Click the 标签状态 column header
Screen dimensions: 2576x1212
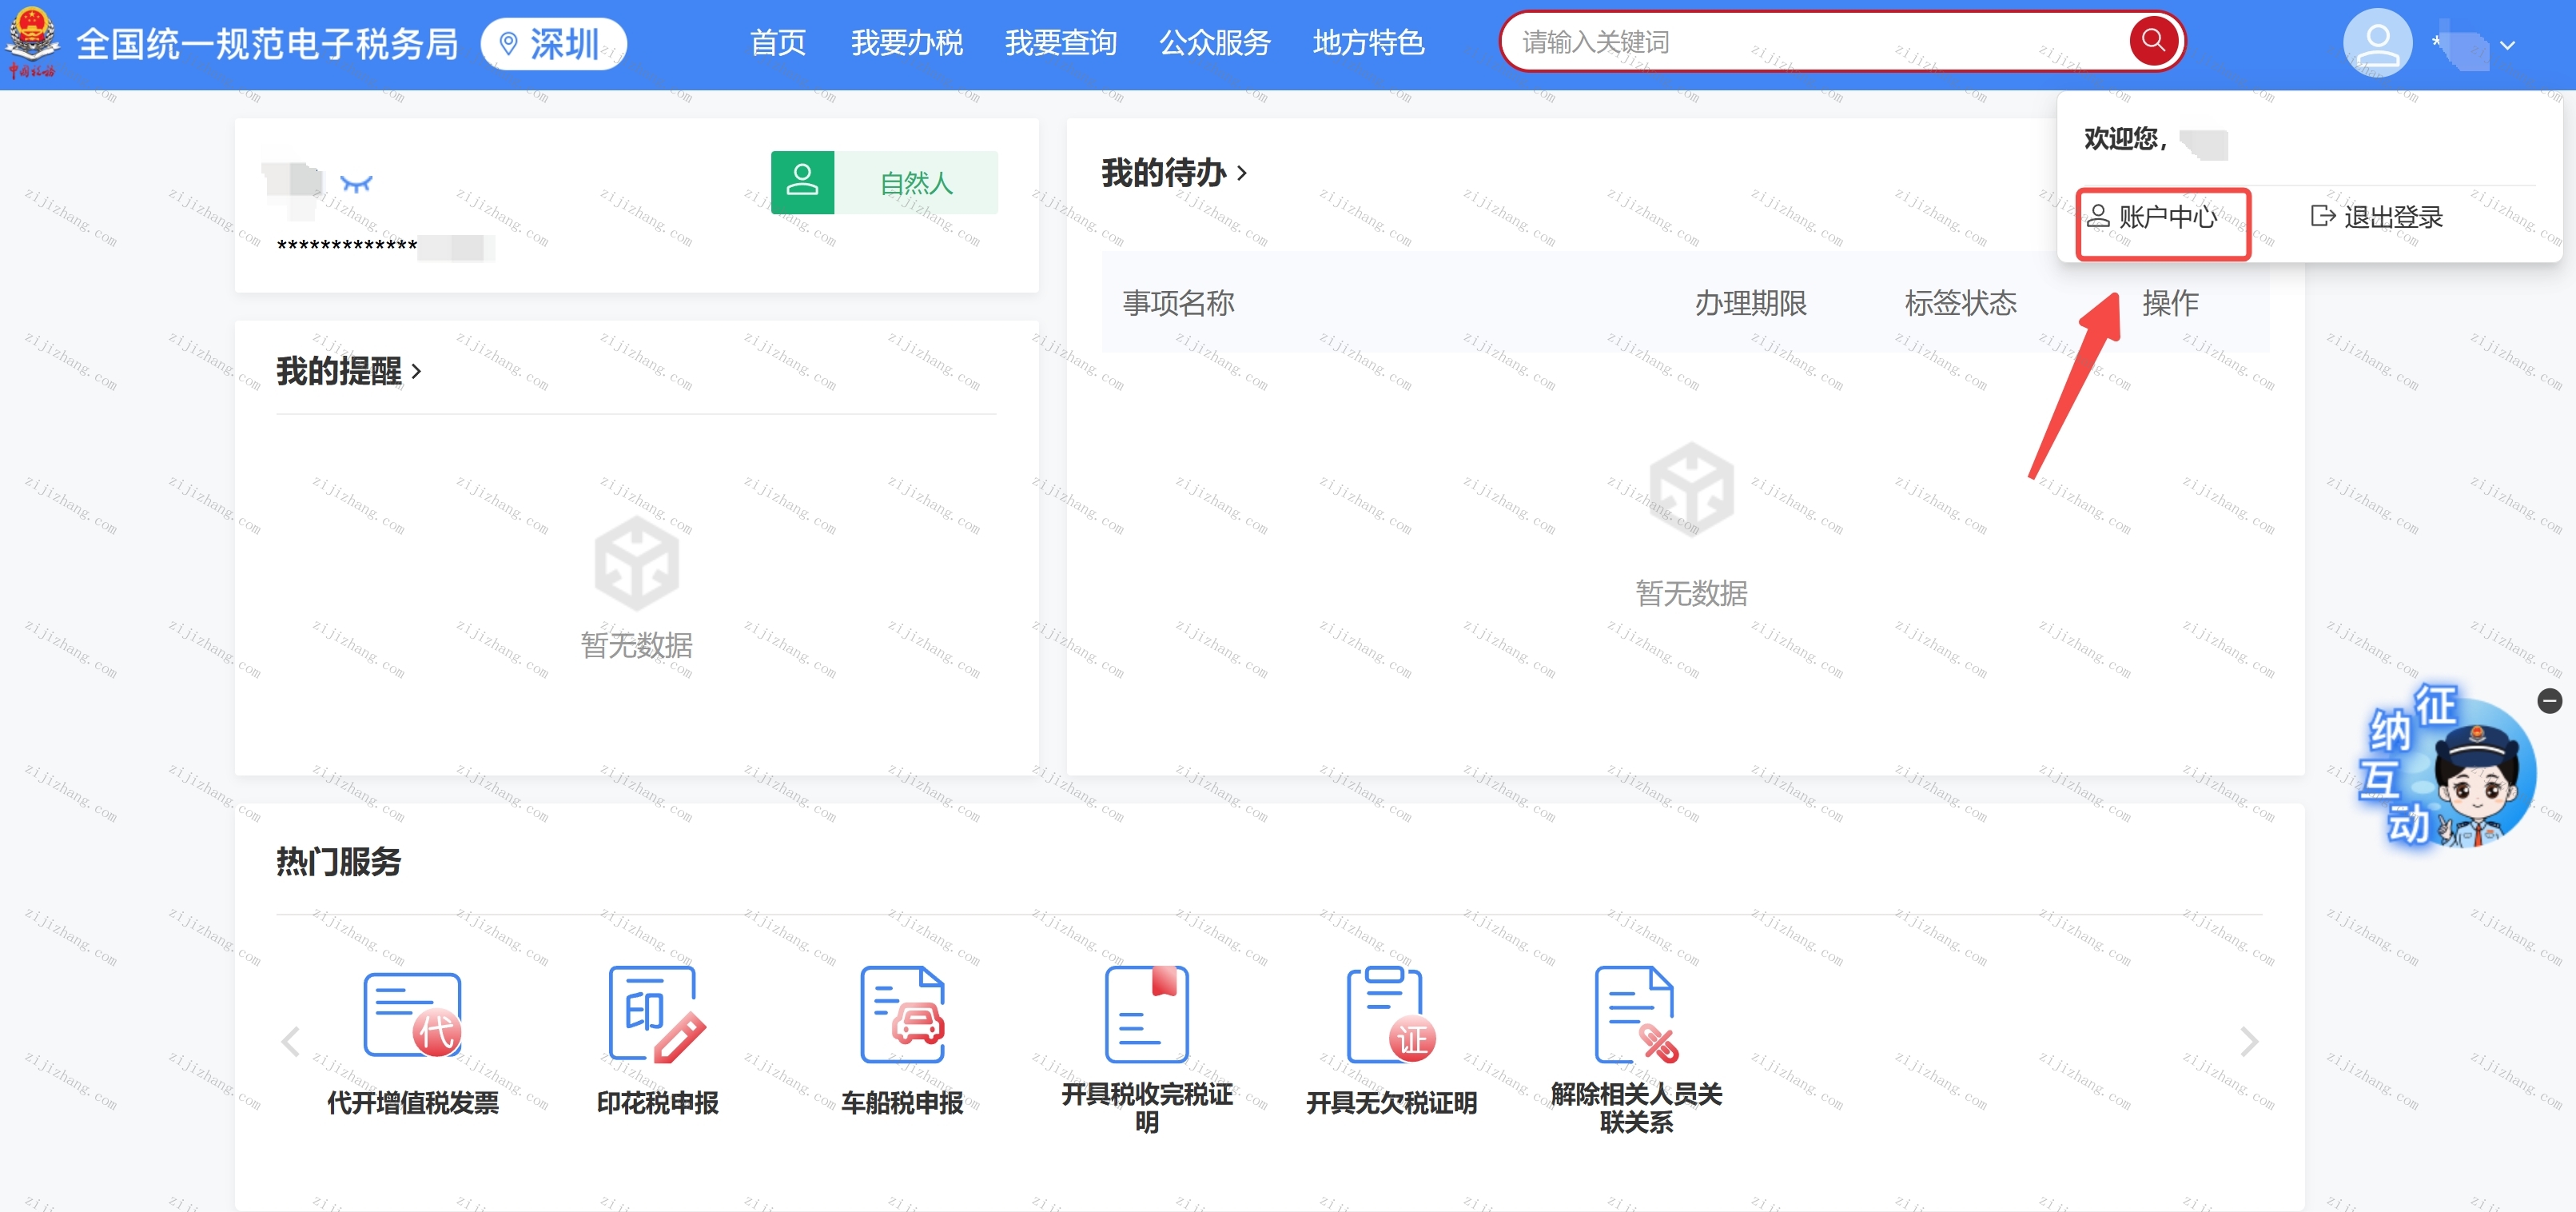click(1960, 303)
